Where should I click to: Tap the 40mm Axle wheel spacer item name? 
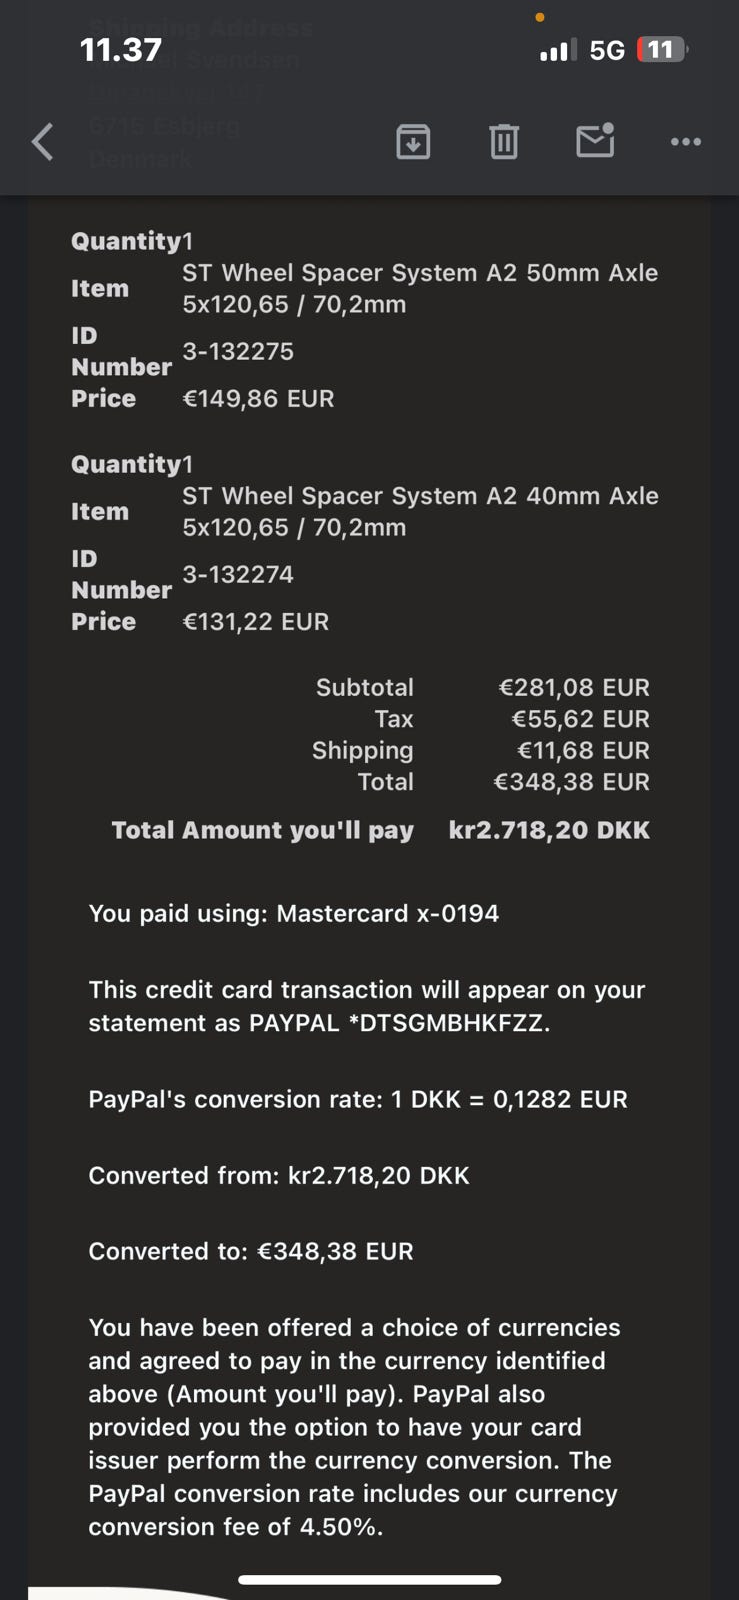tap(420, 511)
